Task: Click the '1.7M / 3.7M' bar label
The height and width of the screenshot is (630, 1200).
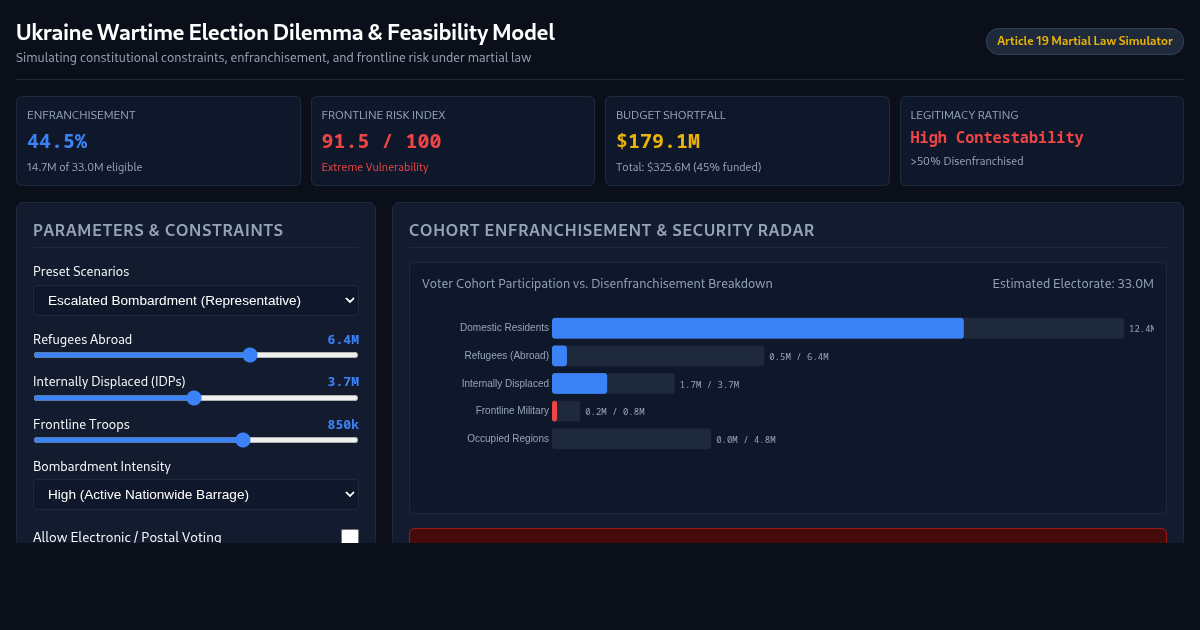Action: [x=709, y=385]
